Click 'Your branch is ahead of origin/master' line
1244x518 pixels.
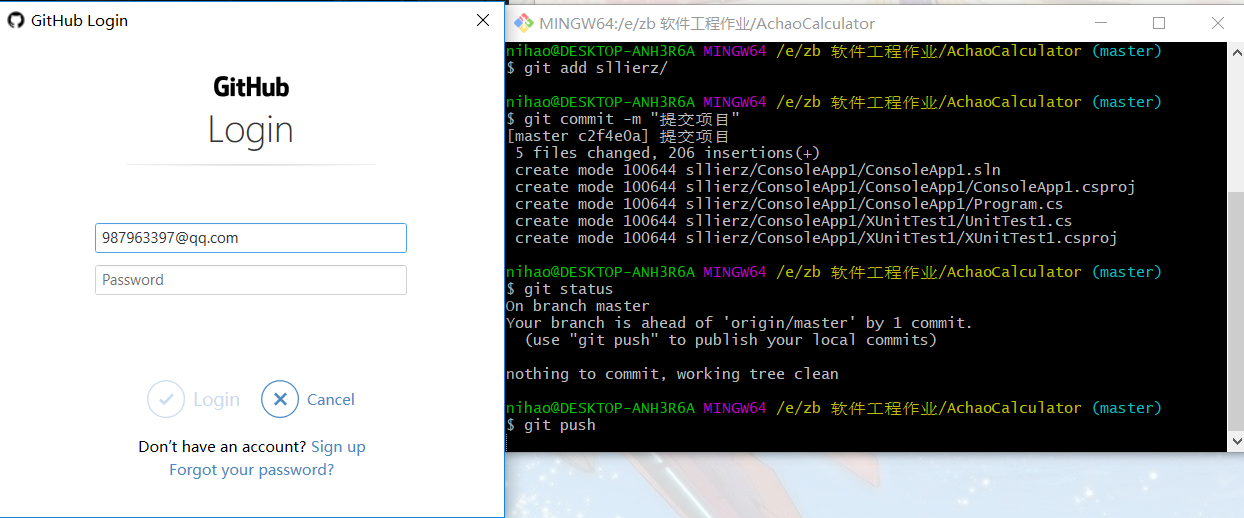739,323
